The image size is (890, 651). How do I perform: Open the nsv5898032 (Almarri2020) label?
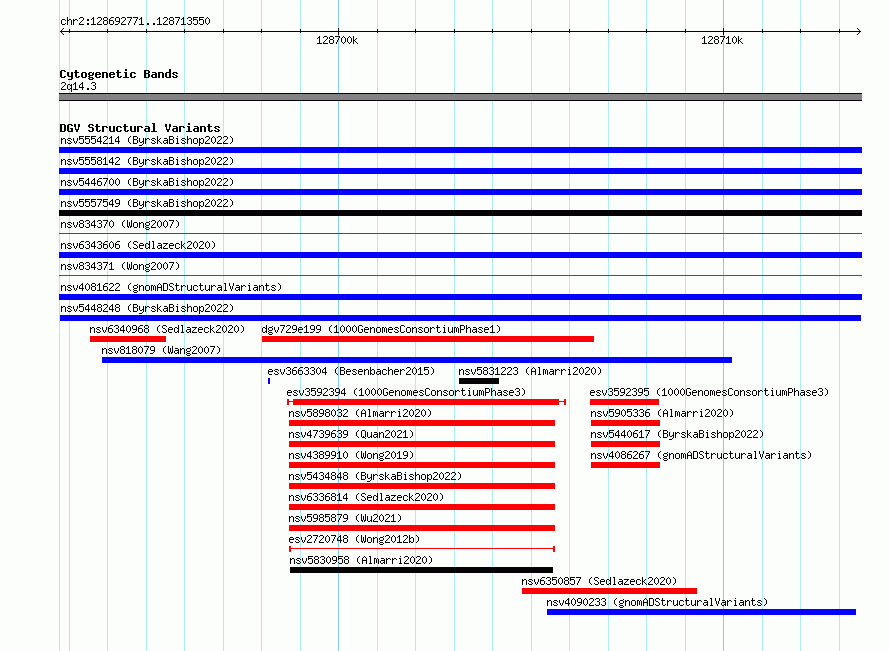[360, 413]
